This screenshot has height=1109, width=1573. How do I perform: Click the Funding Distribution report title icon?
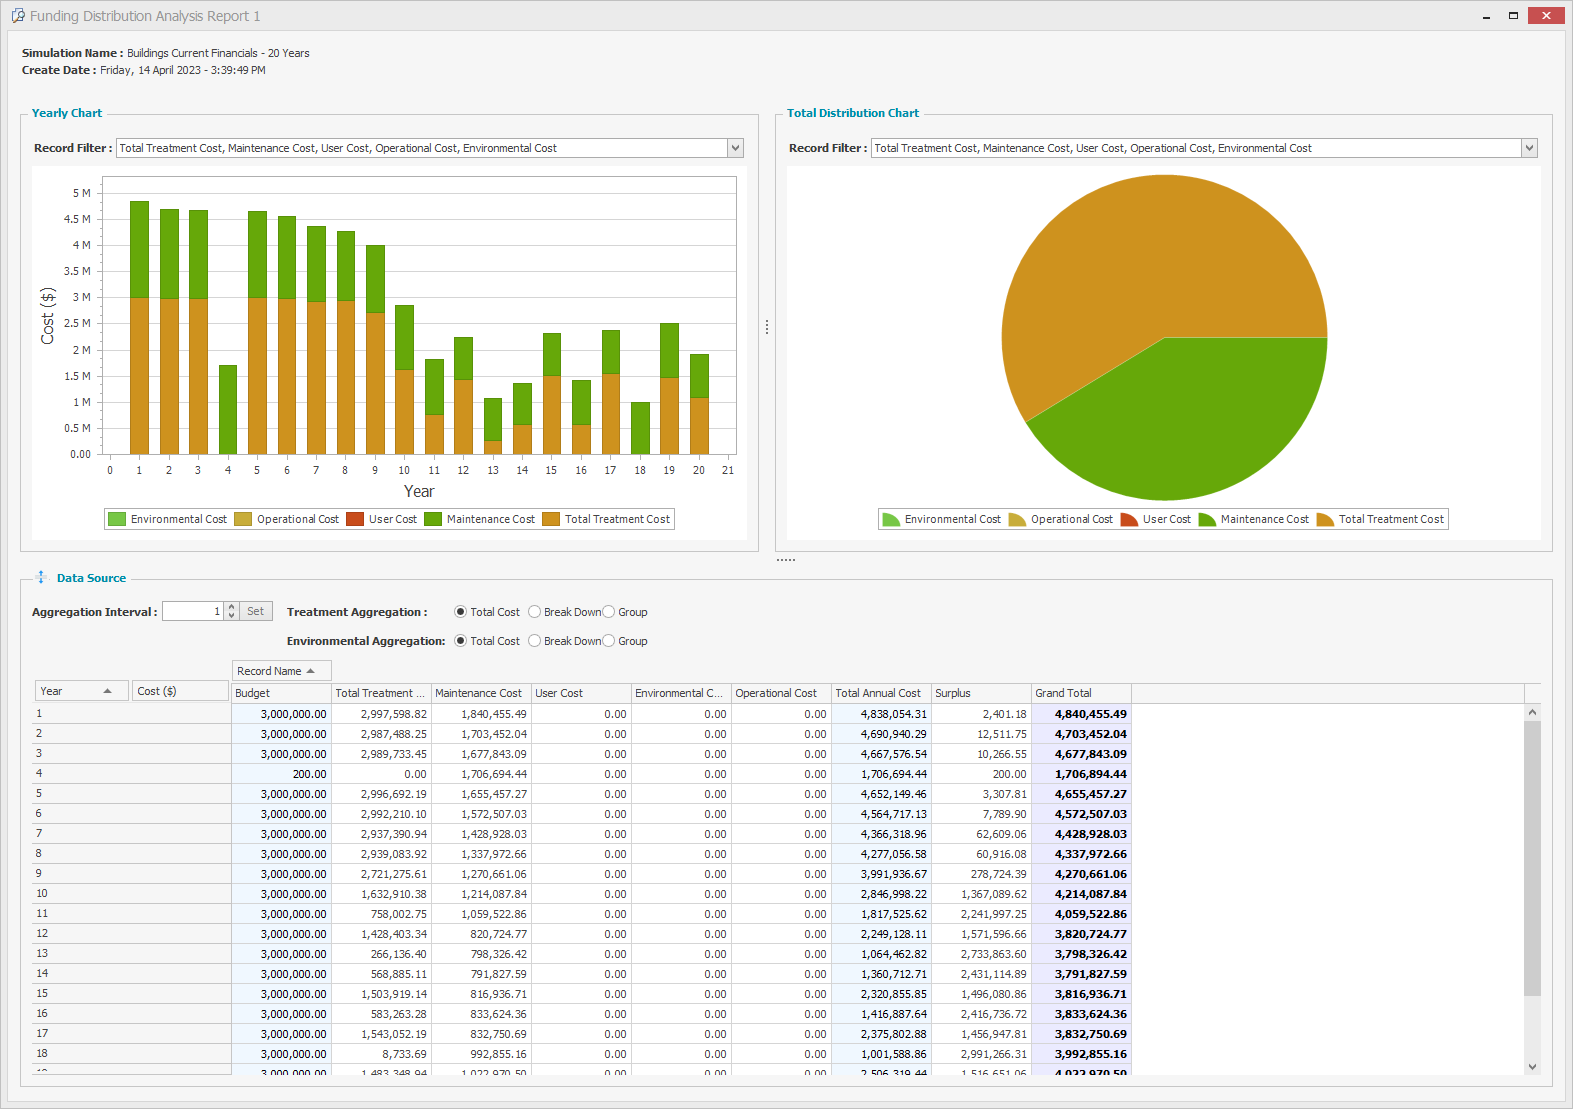(x=18, y=16)
